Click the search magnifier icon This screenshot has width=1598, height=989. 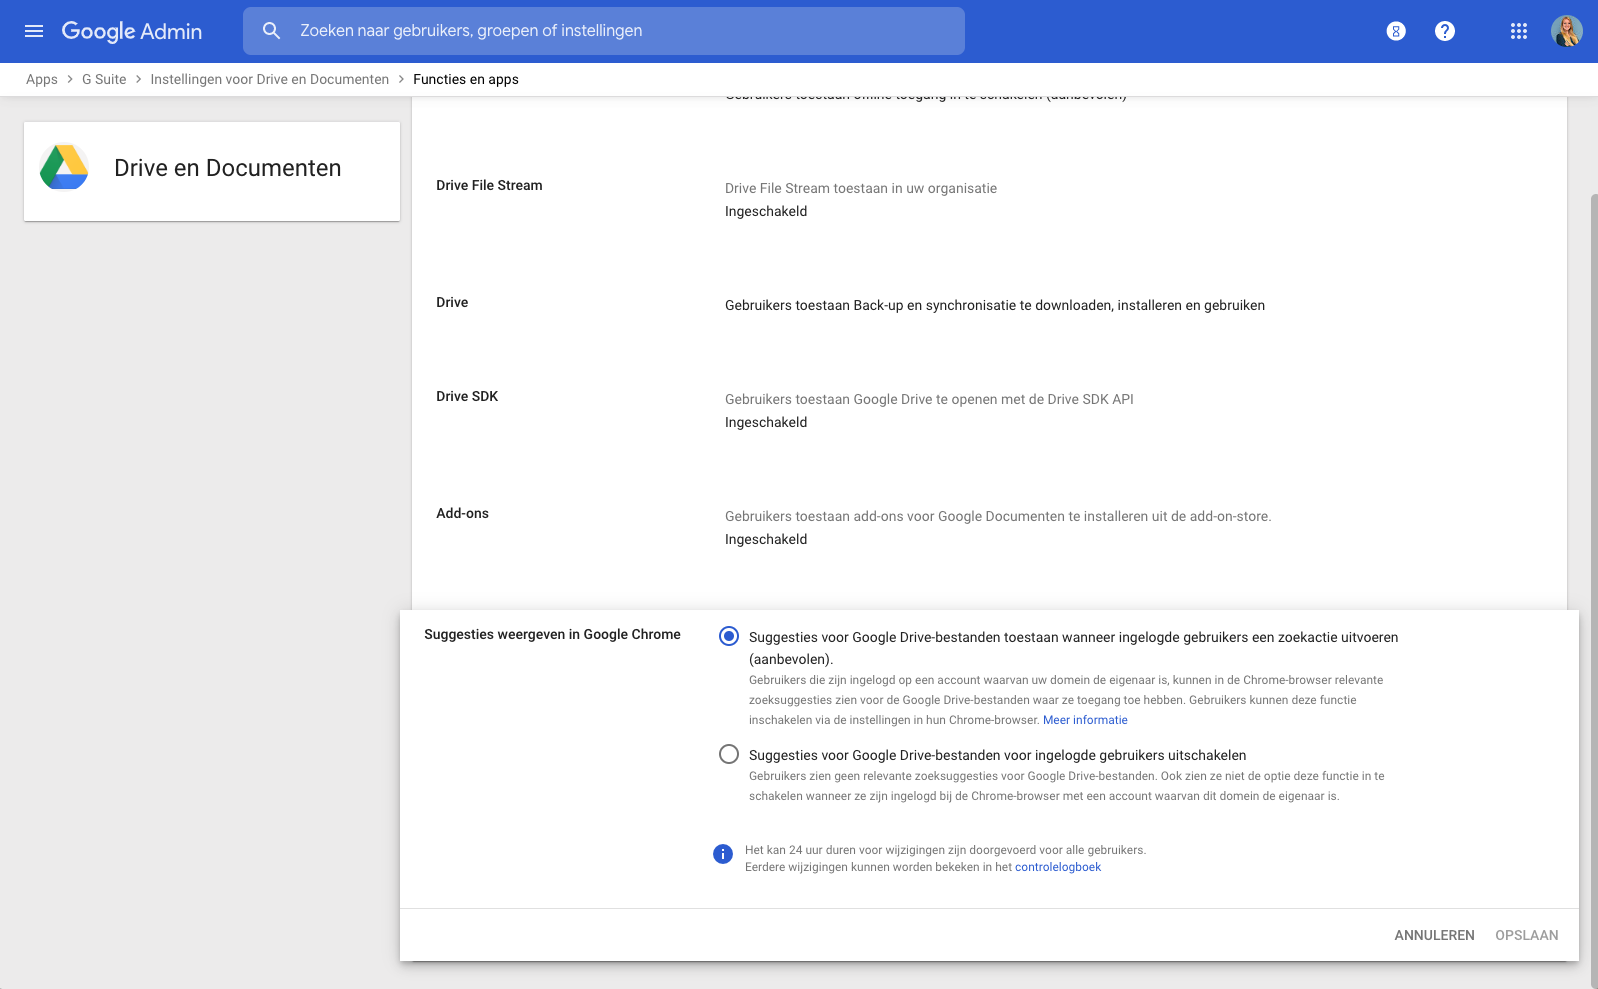click(x=271, y=31)
